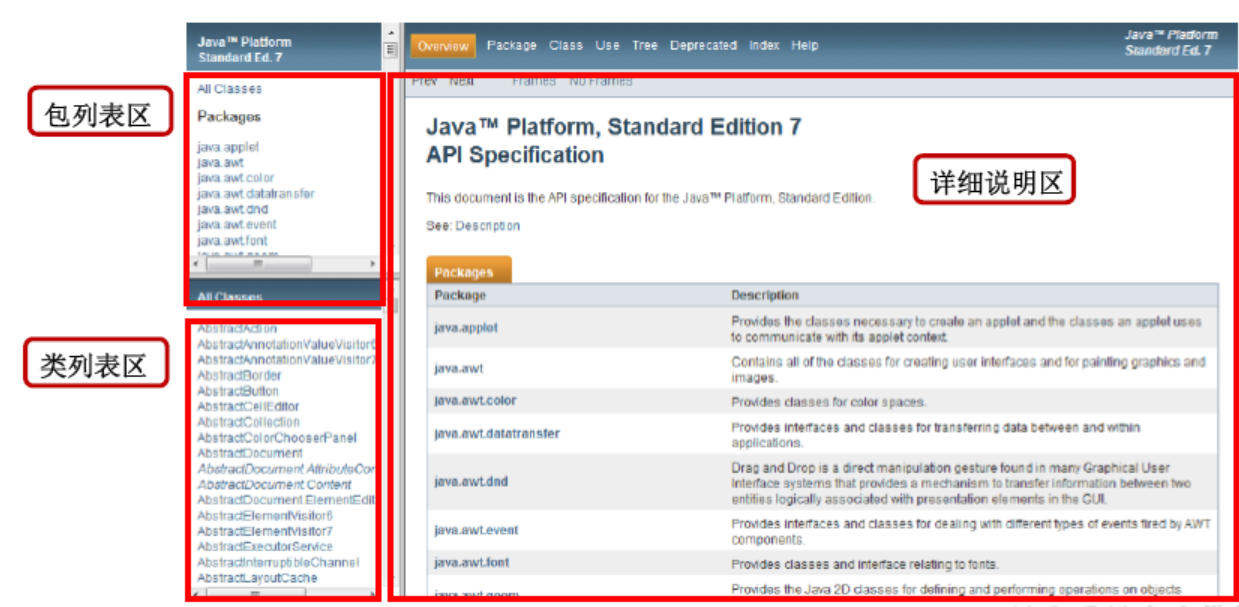Pick java.awt.dnd in left package list

point(232,209)
